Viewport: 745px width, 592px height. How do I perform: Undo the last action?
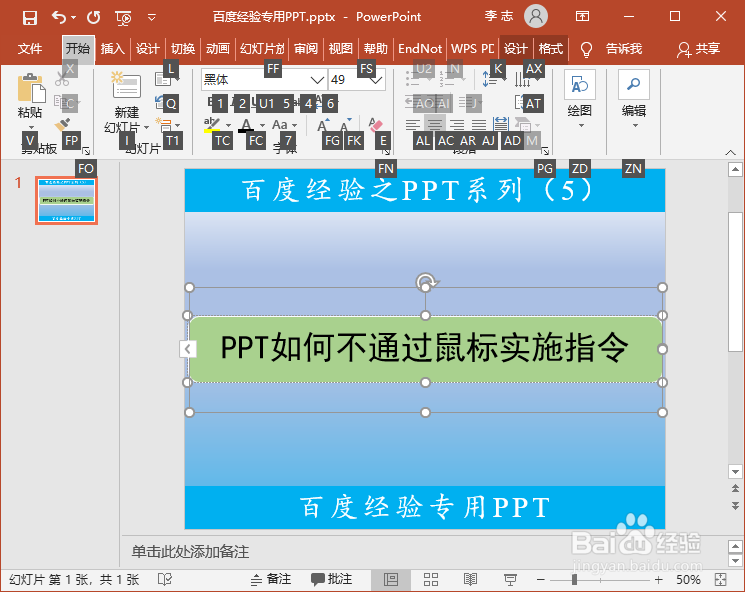click(x=59, y=18)
